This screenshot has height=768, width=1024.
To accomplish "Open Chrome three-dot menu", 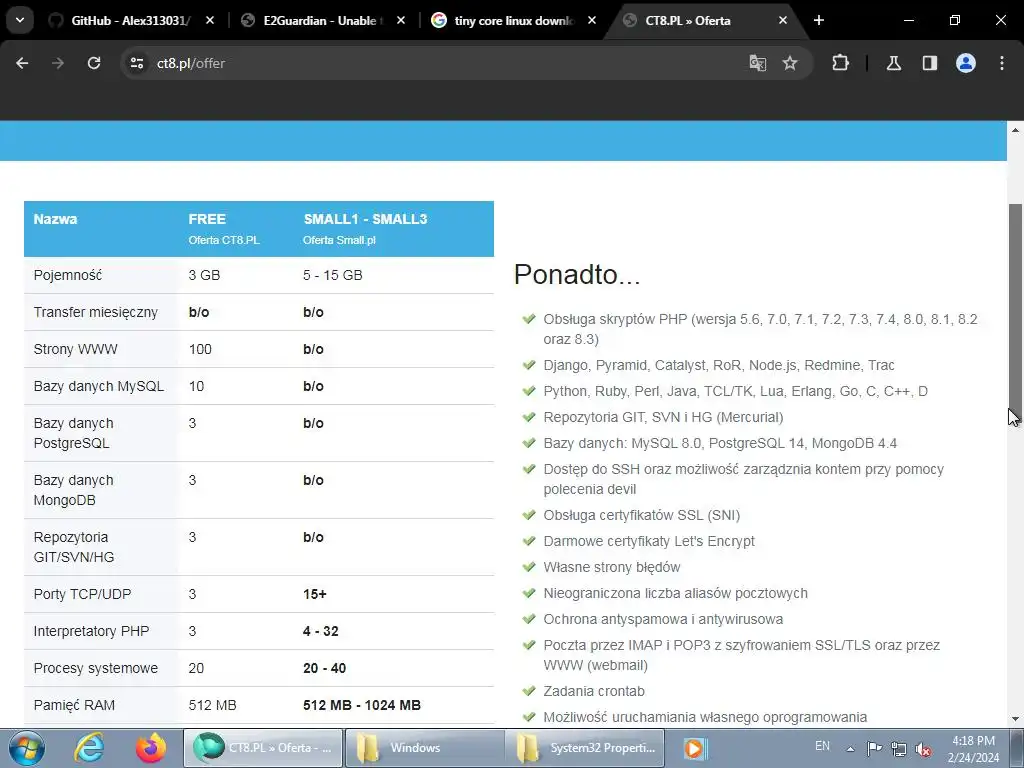I will [x=1002, y=63].
